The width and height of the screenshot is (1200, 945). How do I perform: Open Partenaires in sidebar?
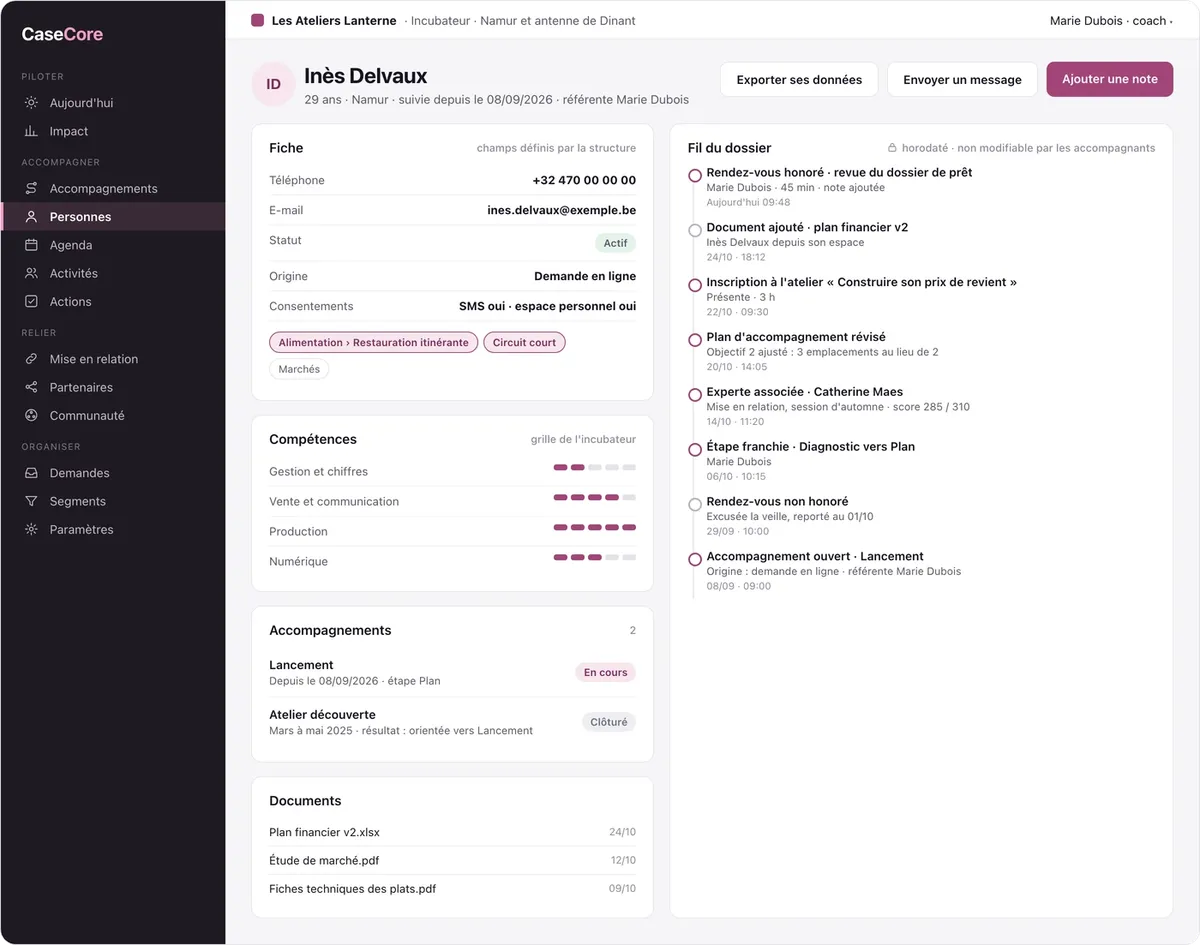pos(113,387)
